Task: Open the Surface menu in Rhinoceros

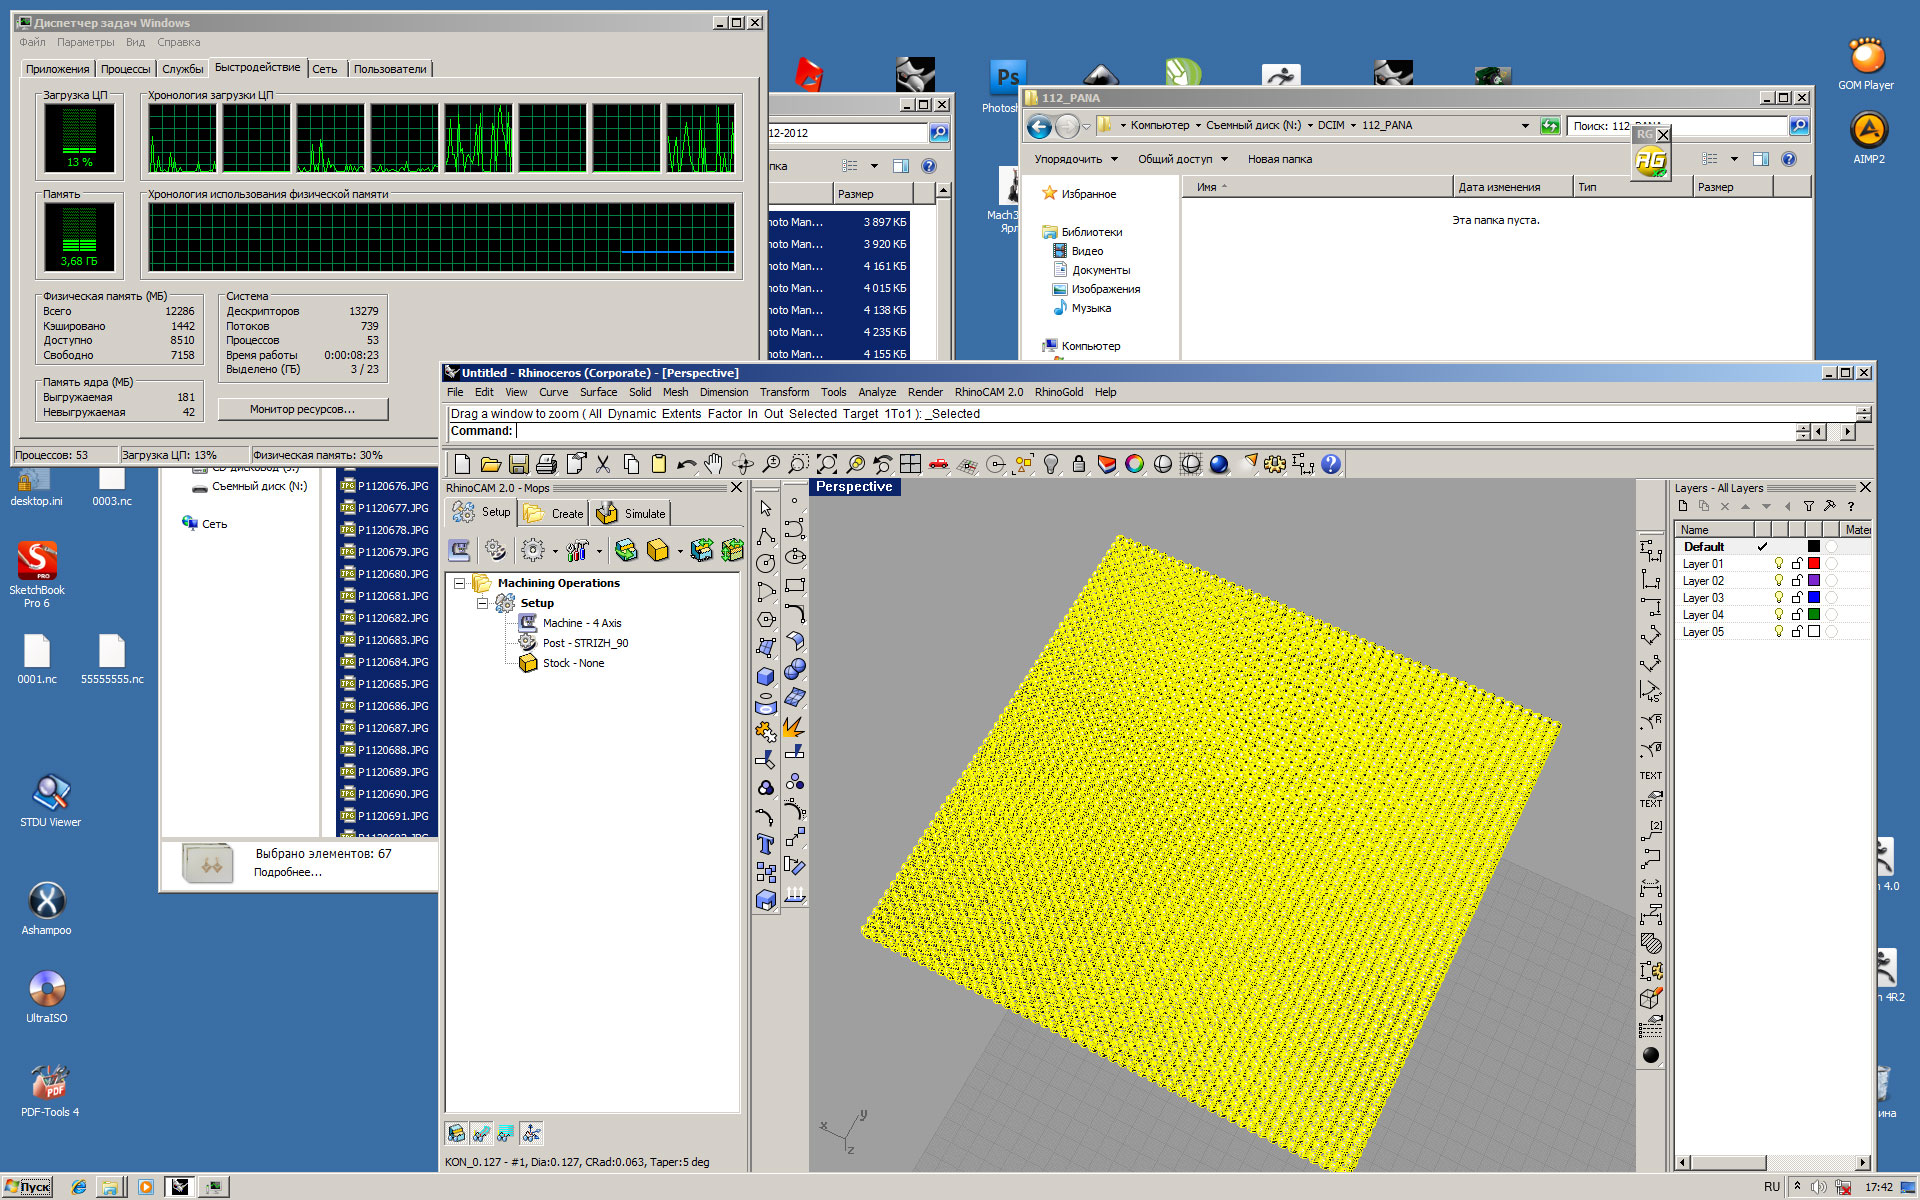Action: (x=598, y=392)
